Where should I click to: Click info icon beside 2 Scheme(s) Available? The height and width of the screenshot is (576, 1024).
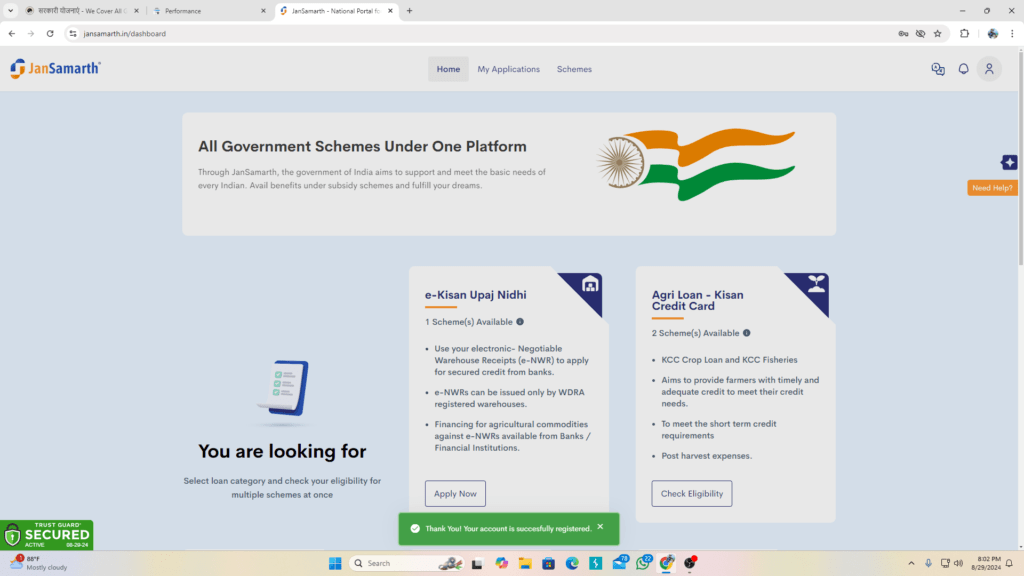[746, 333]
